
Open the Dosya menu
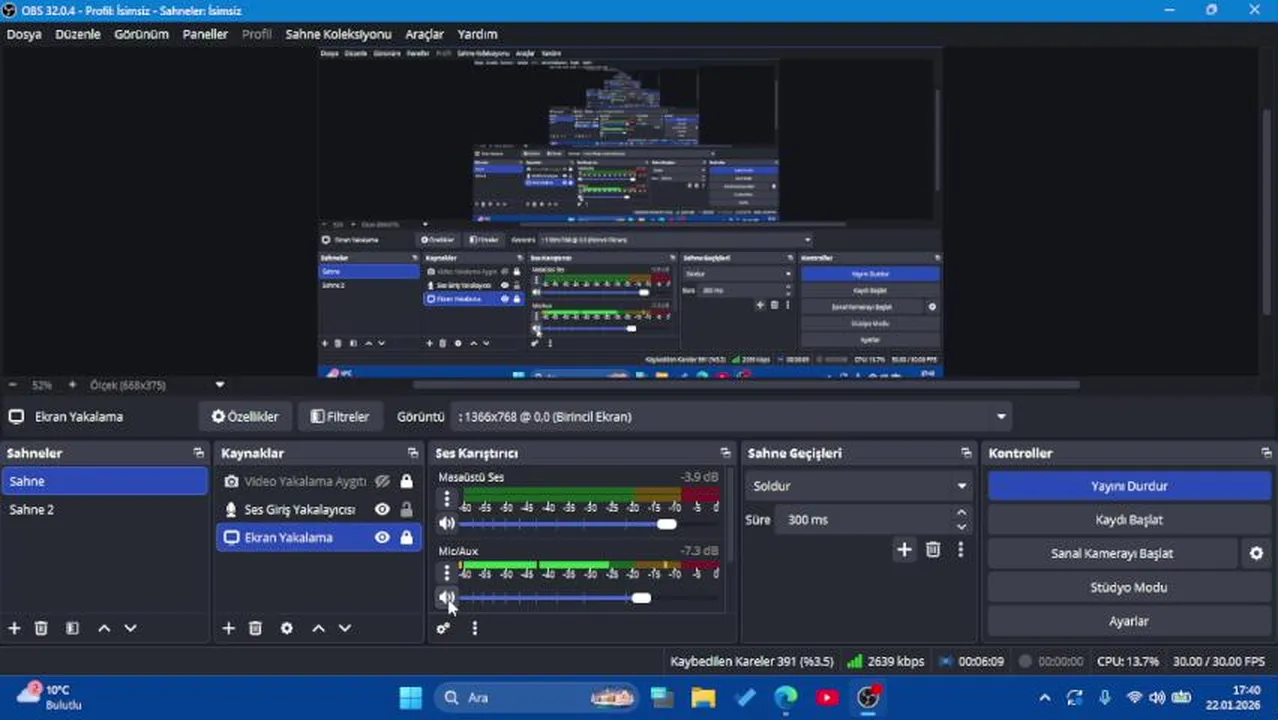coord(24,34)
